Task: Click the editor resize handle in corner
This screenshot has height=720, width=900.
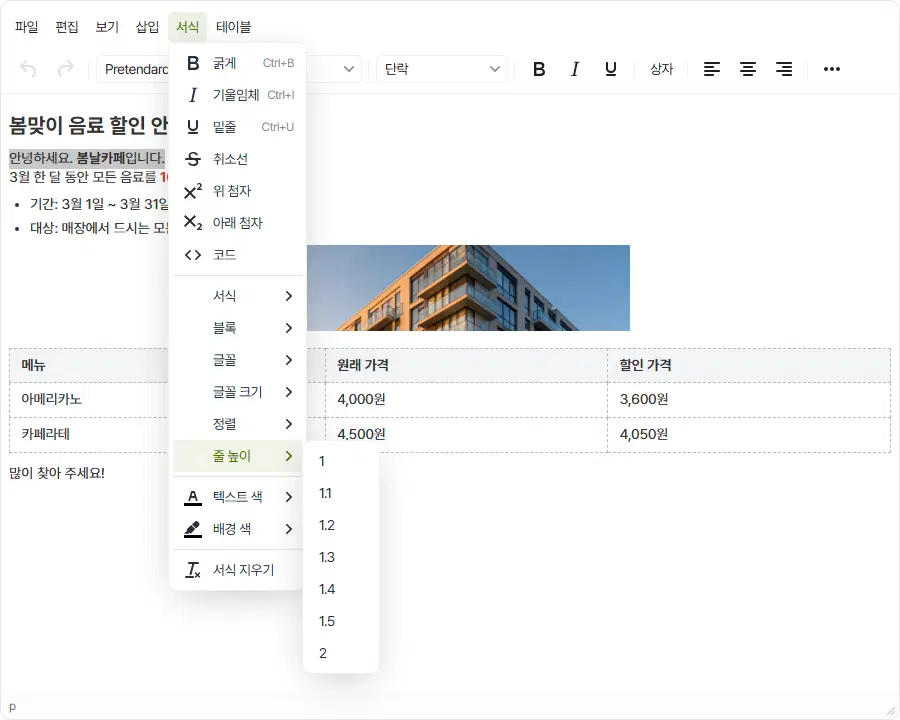Action: [891, 711]
